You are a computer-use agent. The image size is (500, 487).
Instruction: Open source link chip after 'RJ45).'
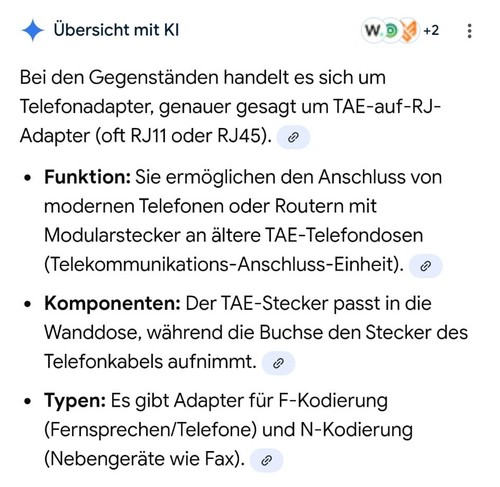[x=293, y=137]
